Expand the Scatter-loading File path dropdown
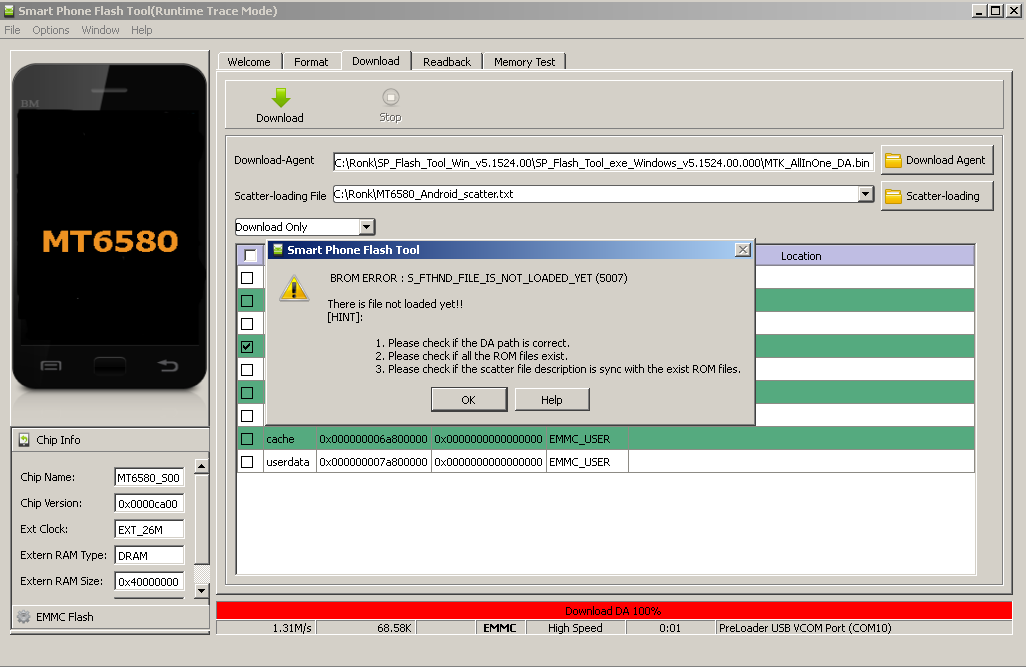1026x667 pixels. 866,194
